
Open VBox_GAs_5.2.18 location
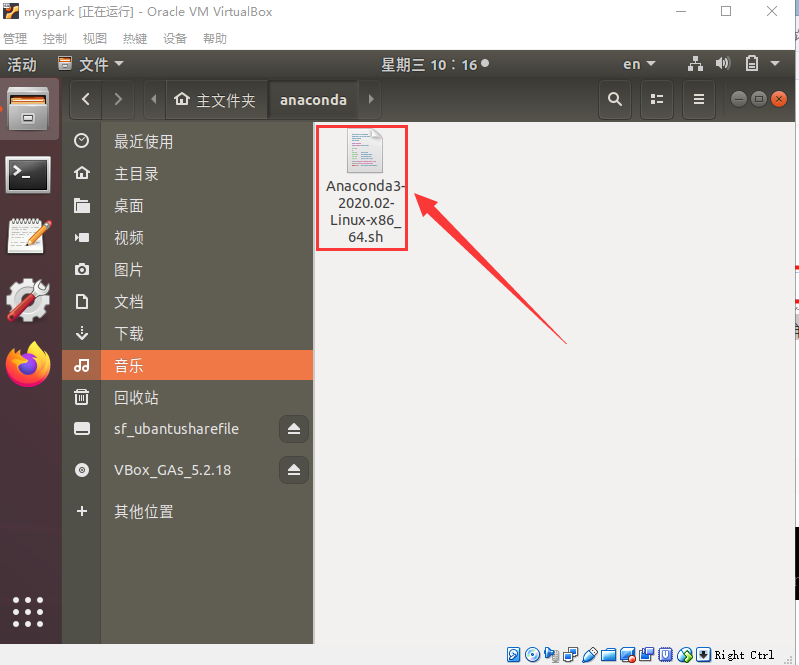coord(172,470)
